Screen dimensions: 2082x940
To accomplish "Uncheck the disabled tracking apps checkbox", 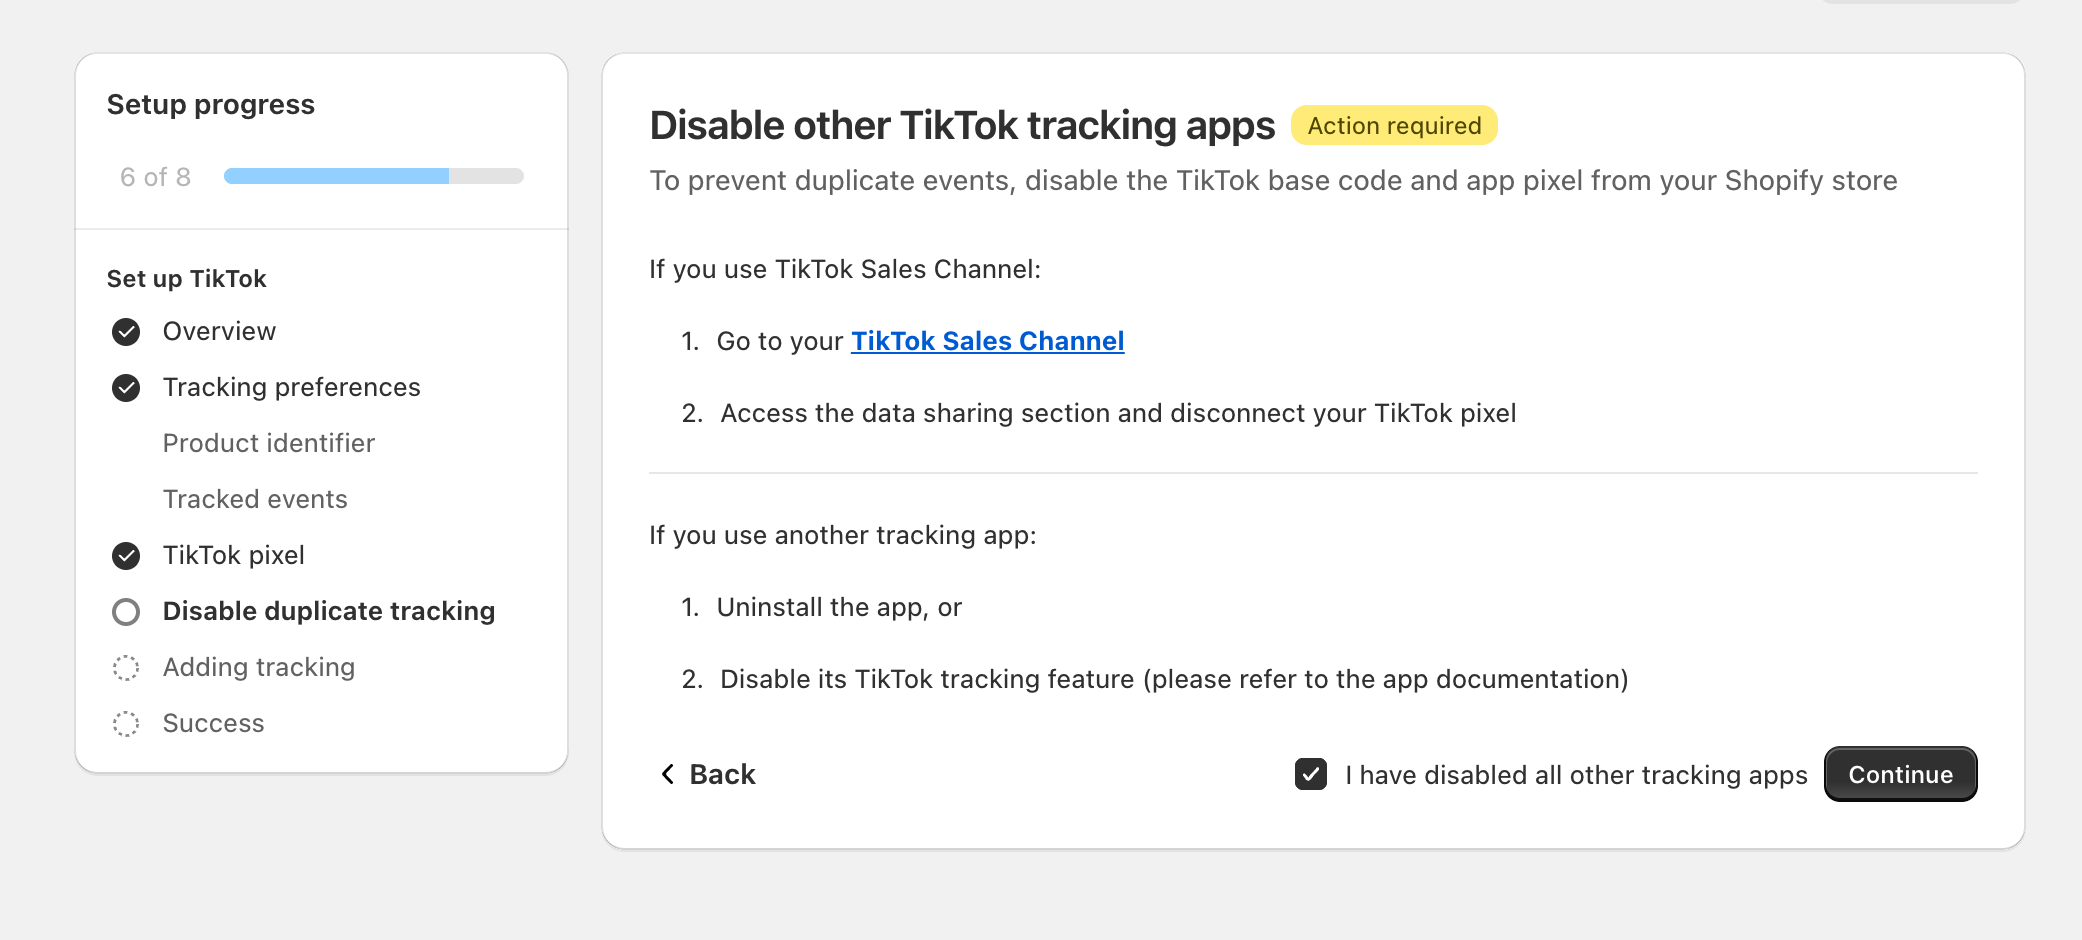I will (1310, 774).
